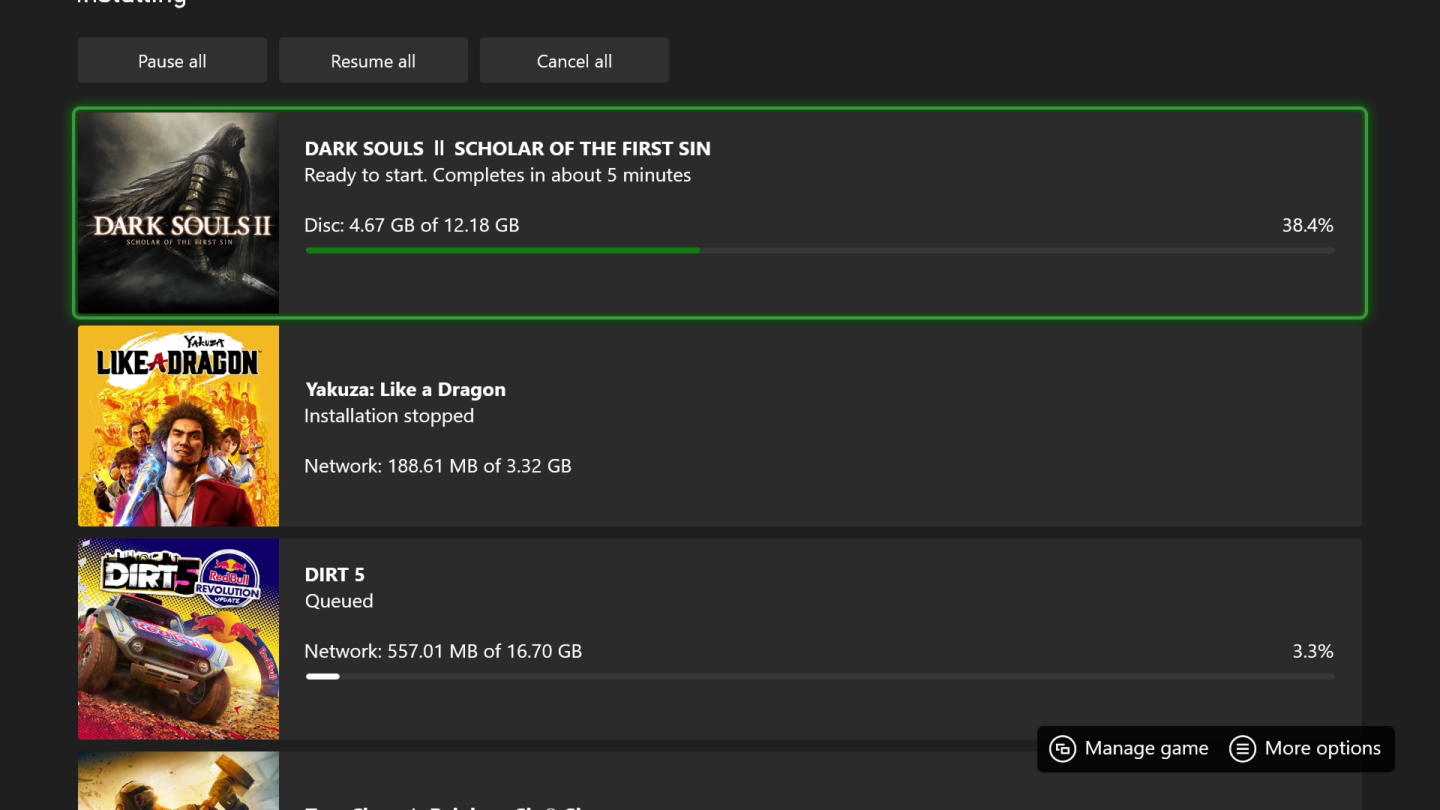Click the DARK SOULS II box art thumbnail
The height and width of the screenshot is (810, 1440).
point(178,212)
